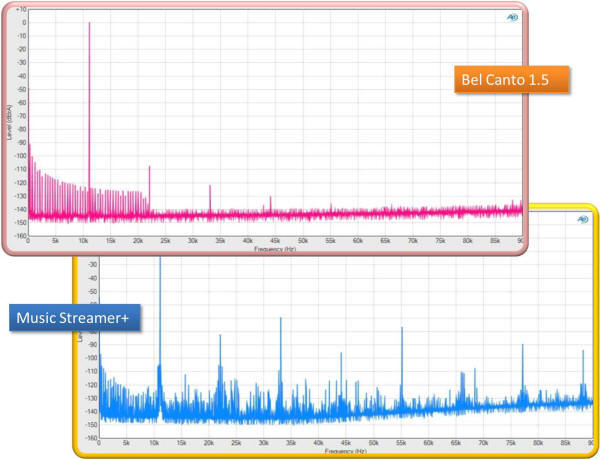Click the blue harmonic spike near 22k
This screenshot has height=459, width=600.
220,369
